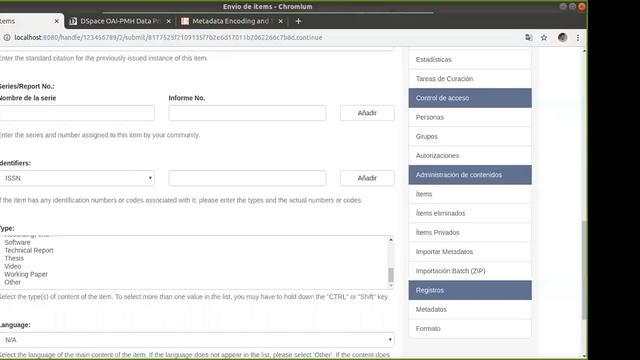Screen dimensions: 640x360
Task: Open the ISSN identifier type dropdown
Action: tap(77, 178)
